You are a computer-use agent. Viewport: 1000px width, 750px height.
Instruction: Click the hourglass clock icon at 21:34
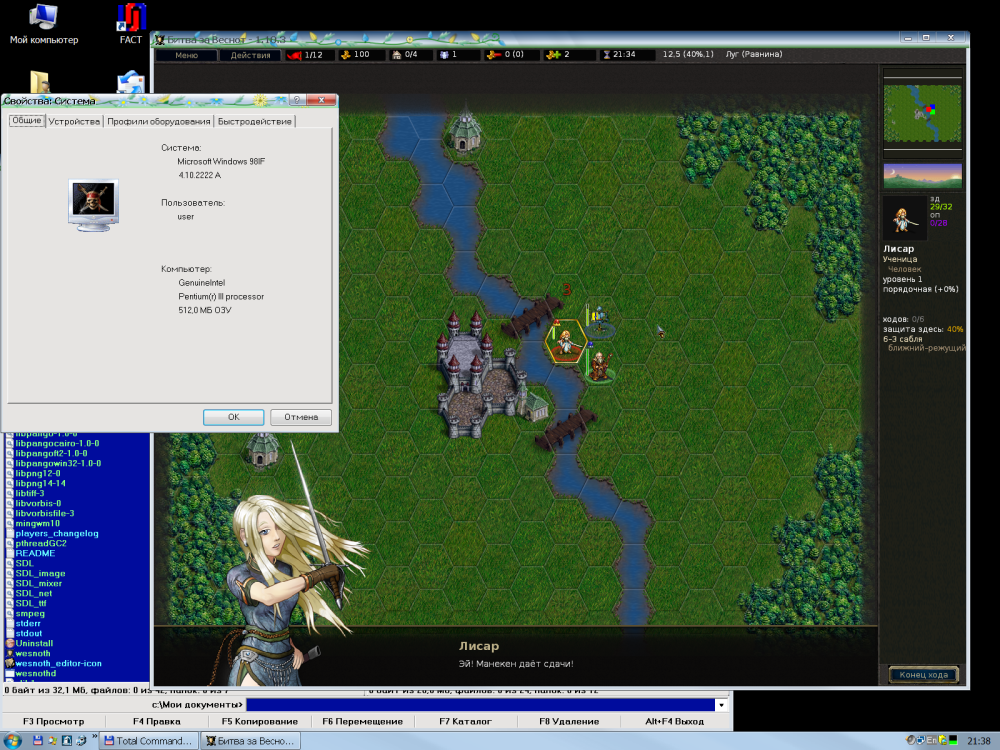coord(607,55)
